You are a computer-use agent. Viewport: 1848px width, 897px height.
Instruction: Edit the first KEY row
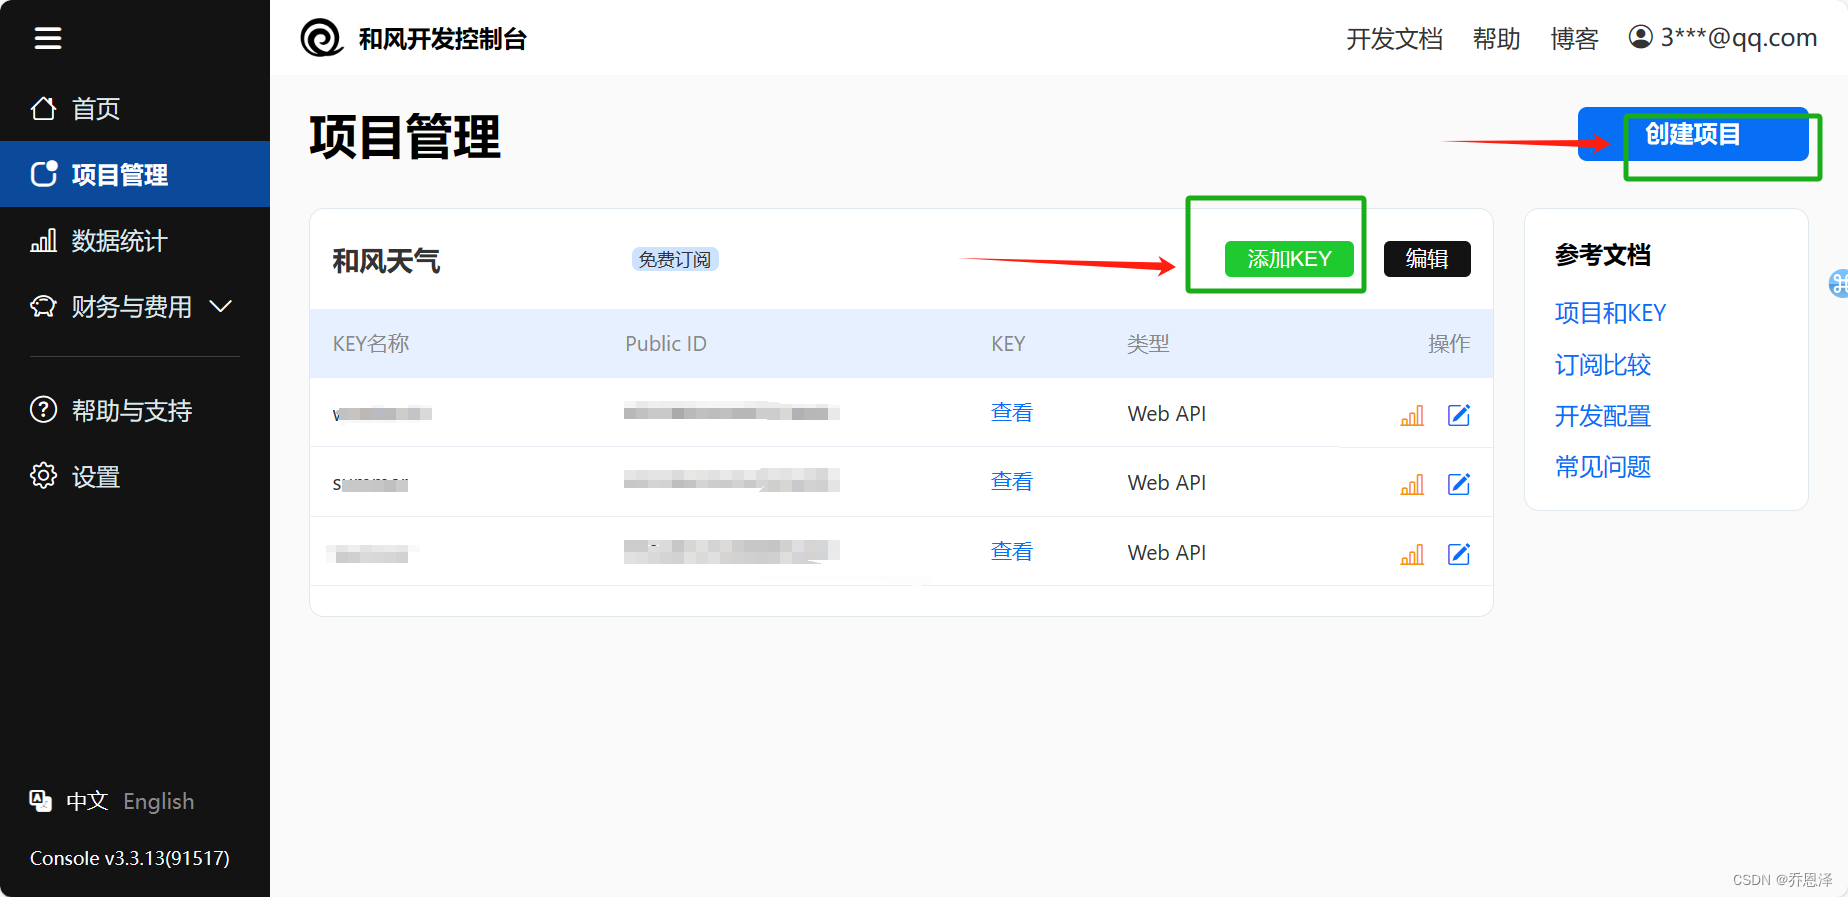click(1459, 415)
